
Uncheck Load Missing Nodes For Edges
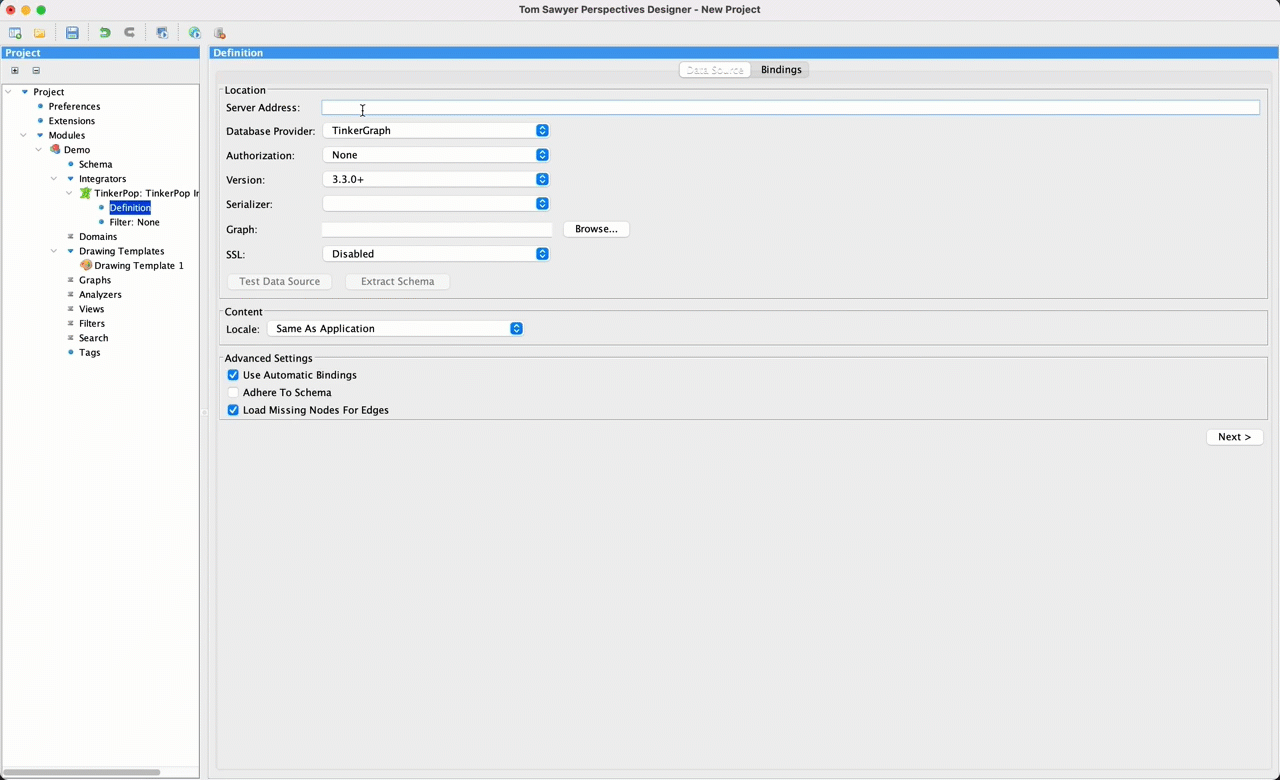click(233, 410)
